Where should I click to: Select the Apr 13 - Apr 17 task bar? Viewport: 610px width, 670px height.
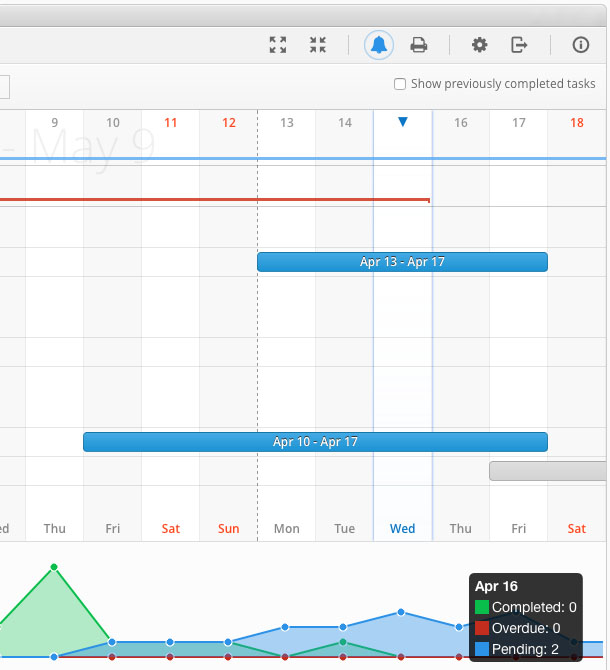(x=402, y=262)
